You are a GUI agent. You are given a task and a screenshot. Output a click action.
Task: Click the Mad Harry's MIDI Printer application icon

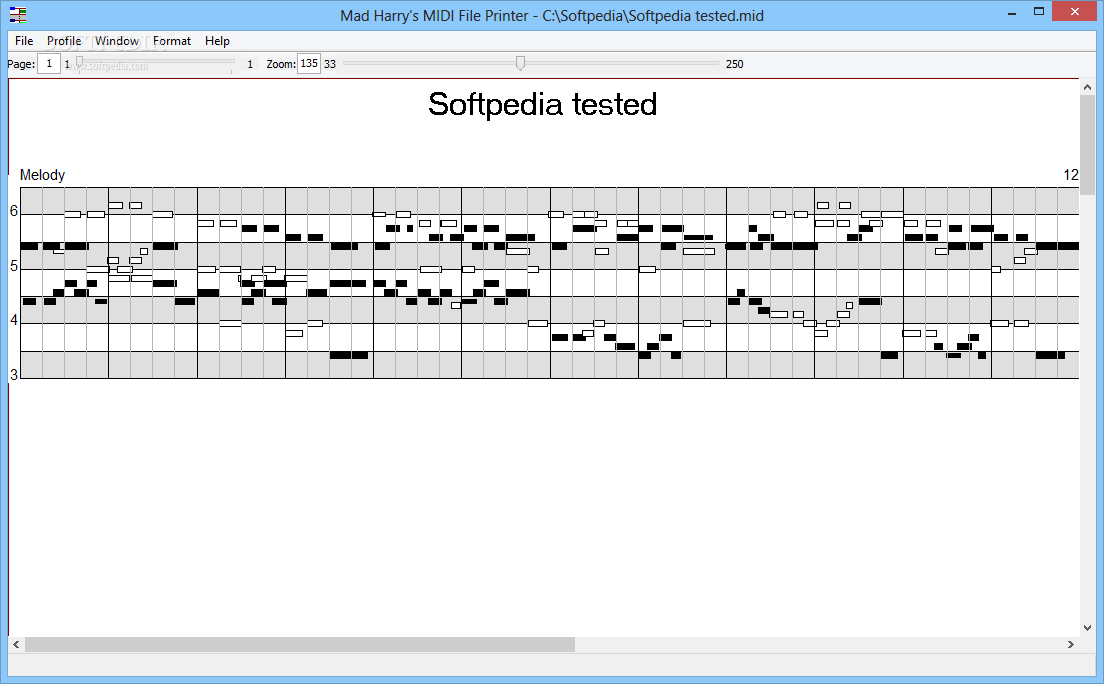pos(16,15)
